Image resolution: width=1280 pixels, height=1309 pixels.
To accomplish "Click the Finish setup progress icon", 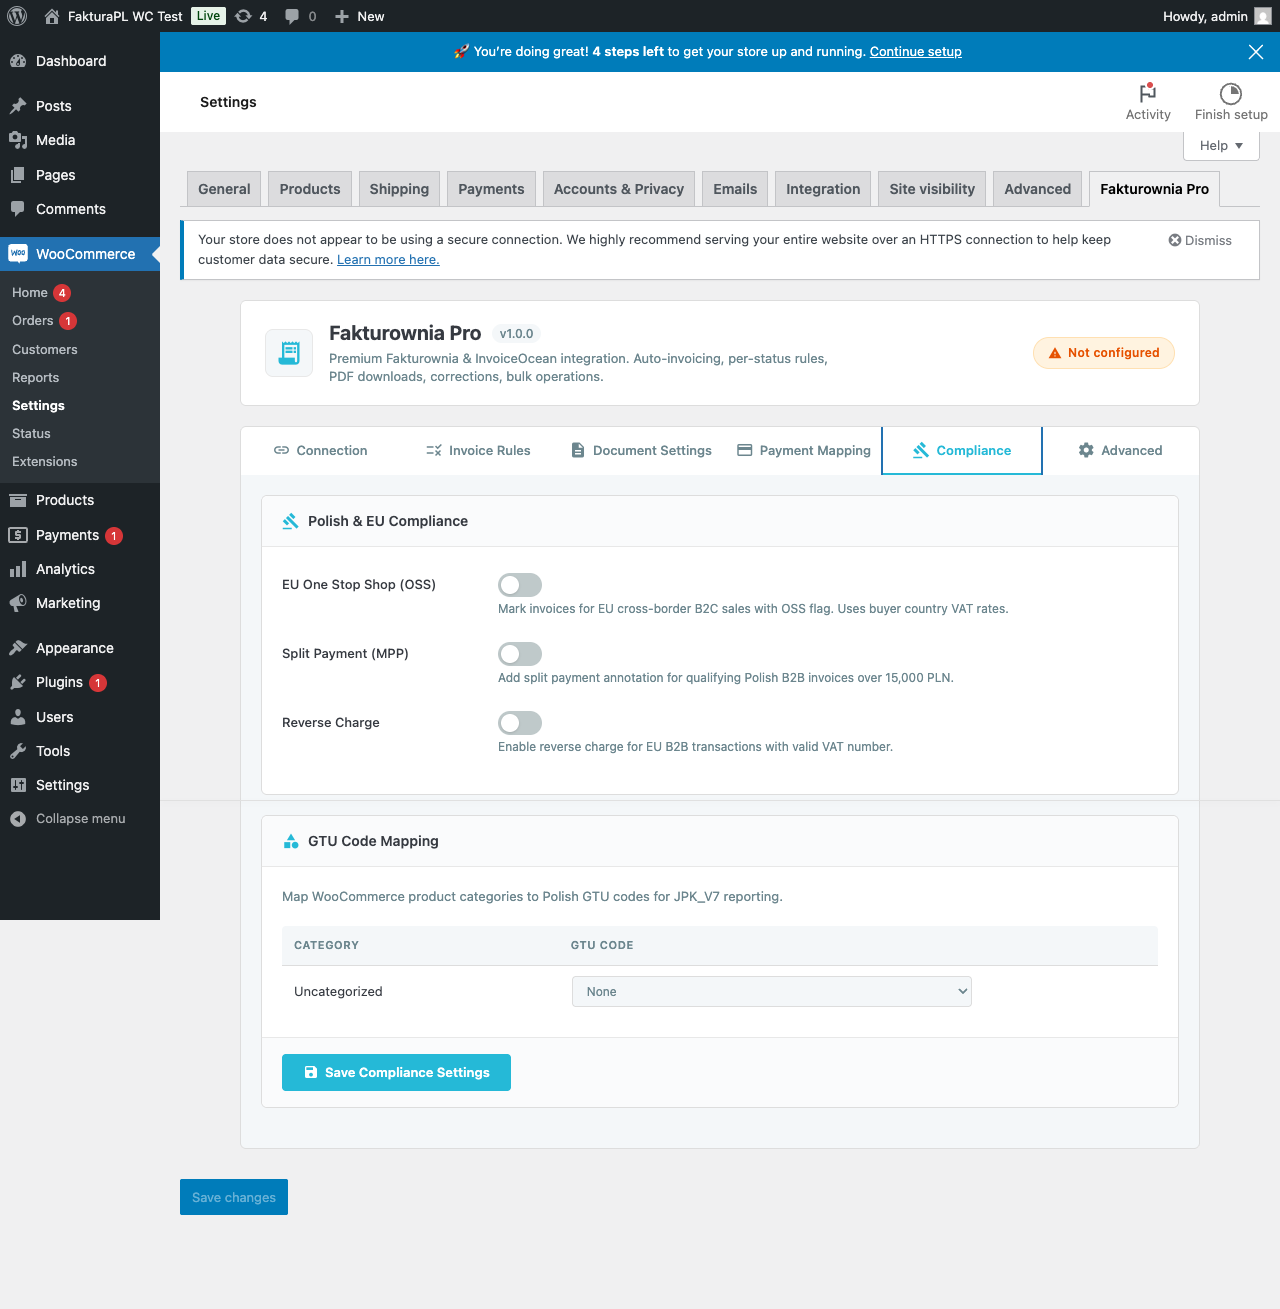I will point(1231,94).
